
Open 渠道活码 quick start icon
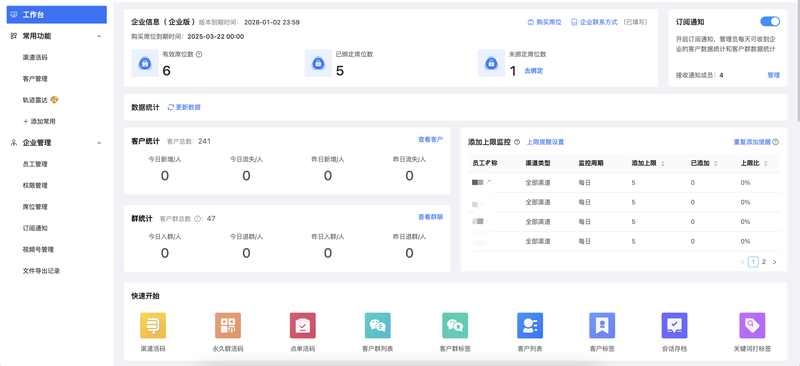tap(153, 326)
